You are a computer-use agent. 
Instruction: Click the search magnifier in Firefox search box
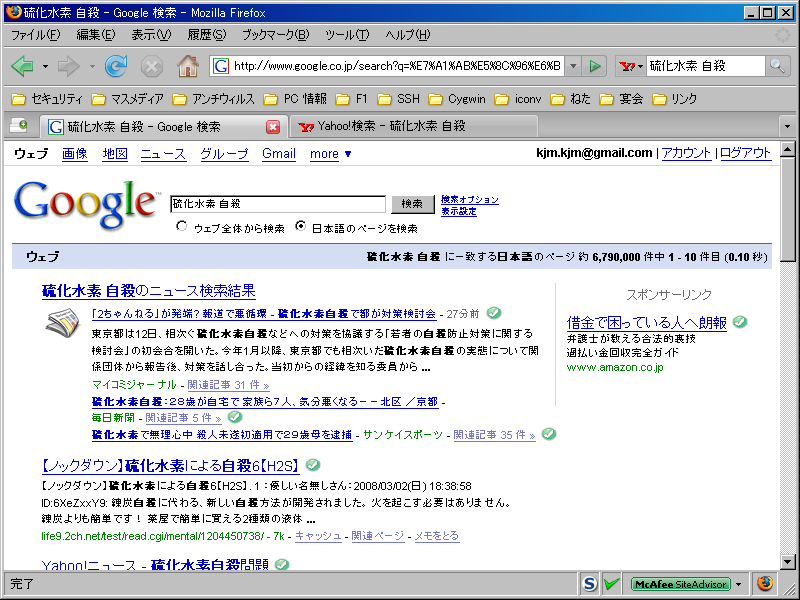[777, 66]
